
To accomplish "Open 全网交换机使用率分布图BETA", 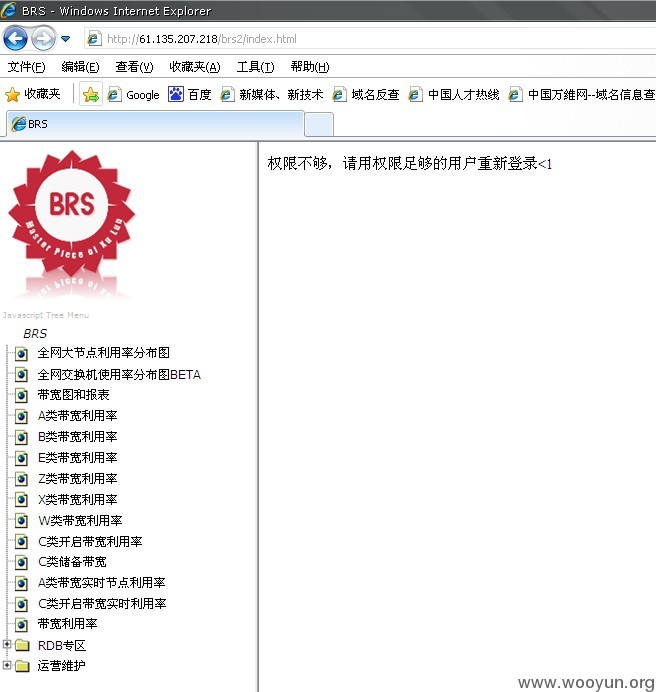I will coord(119,375).
